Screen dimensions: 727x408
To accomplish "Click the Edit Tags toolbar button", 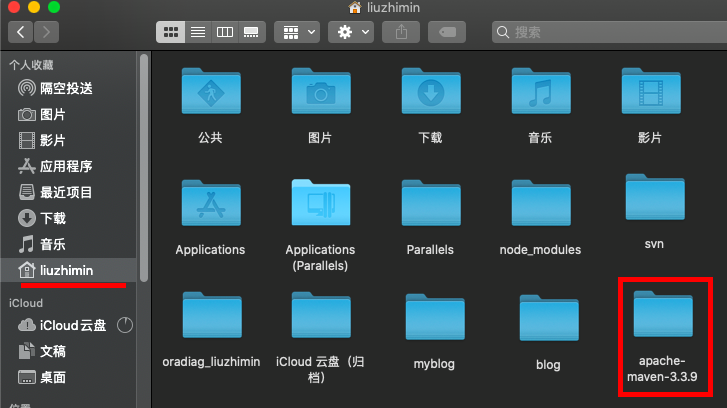I will pyautogui.click(x=448, y=32).
